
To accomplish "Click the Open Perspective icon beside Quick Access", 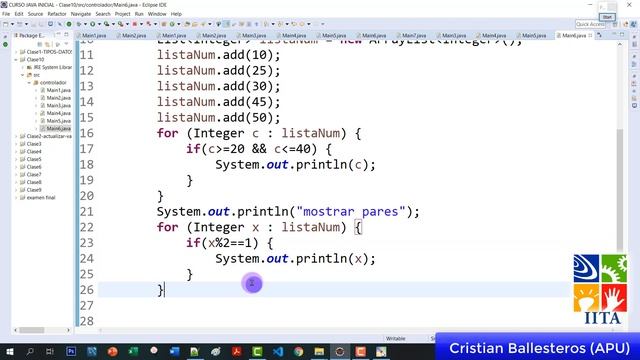I will (x=615, y=24).
